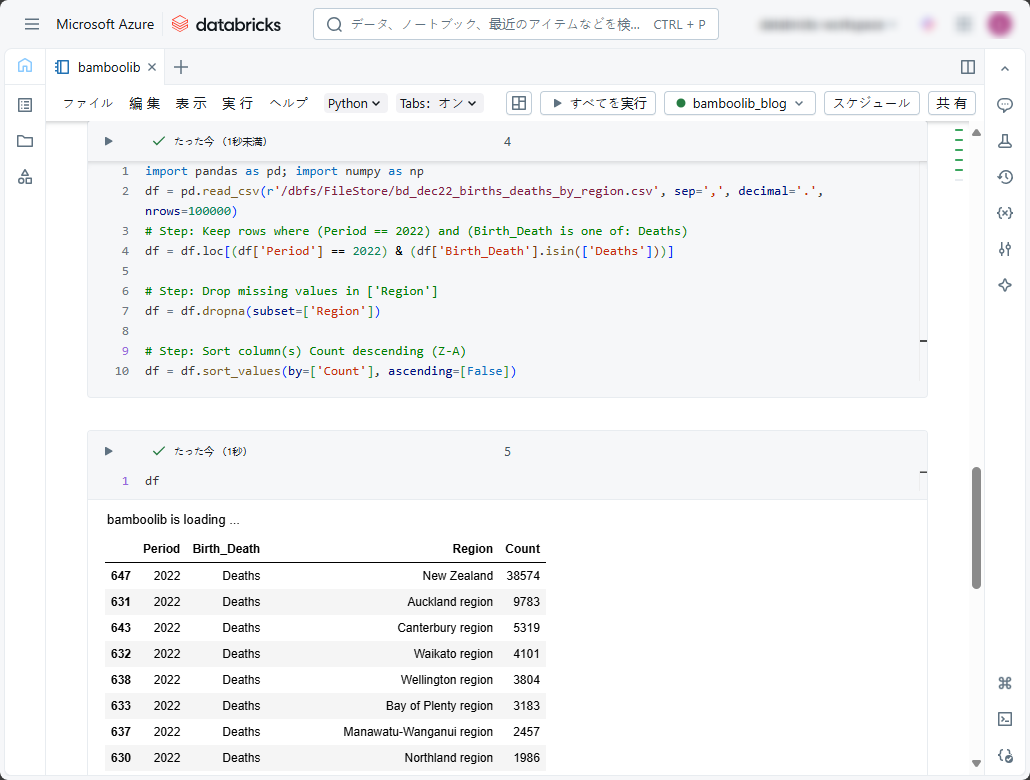1030x780 pixels.
Task: Click the notebook vertical scrollbar thumb
Action: click(976, 527)
